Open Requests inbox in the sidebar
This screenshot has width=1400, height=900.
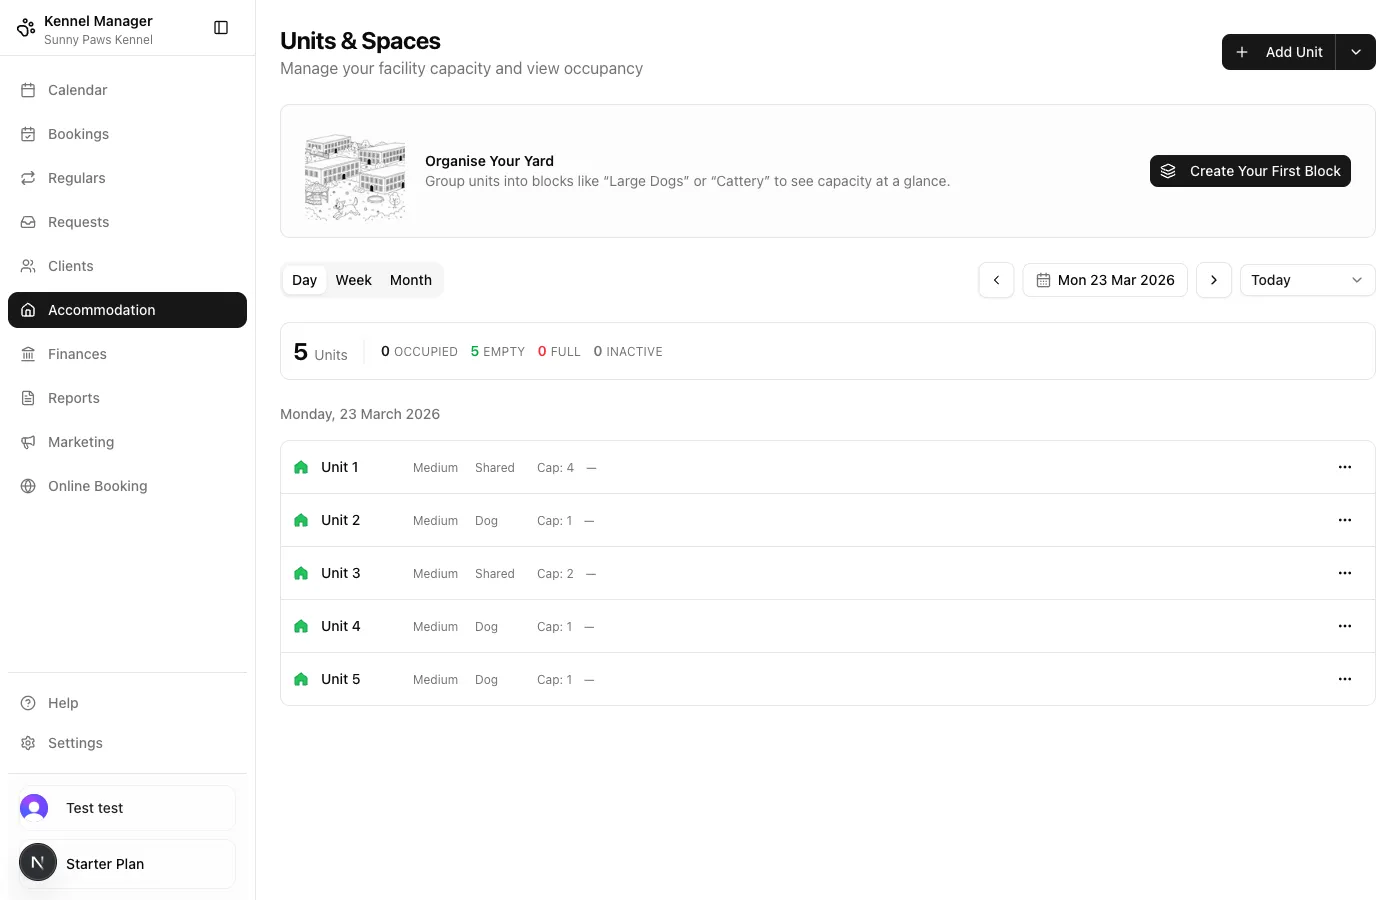(78, 222)
